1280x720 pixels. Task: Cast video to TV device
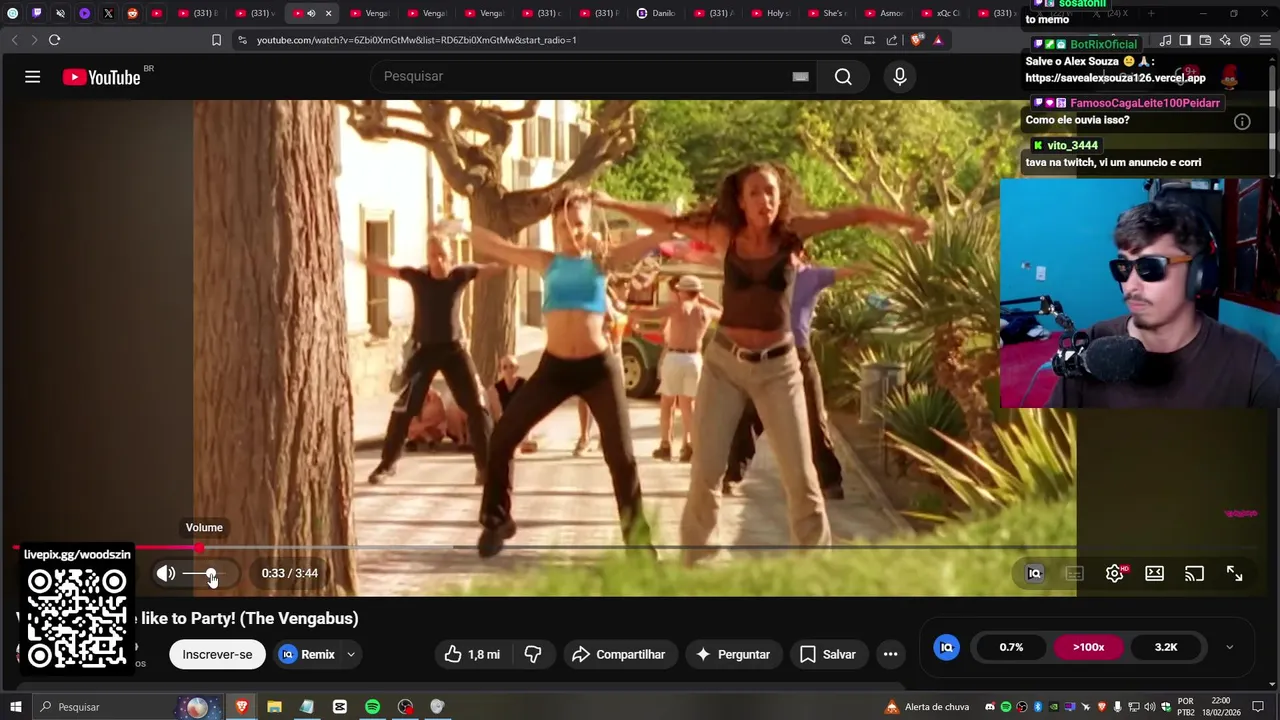pyautogui.click(x=1195, y=573)
